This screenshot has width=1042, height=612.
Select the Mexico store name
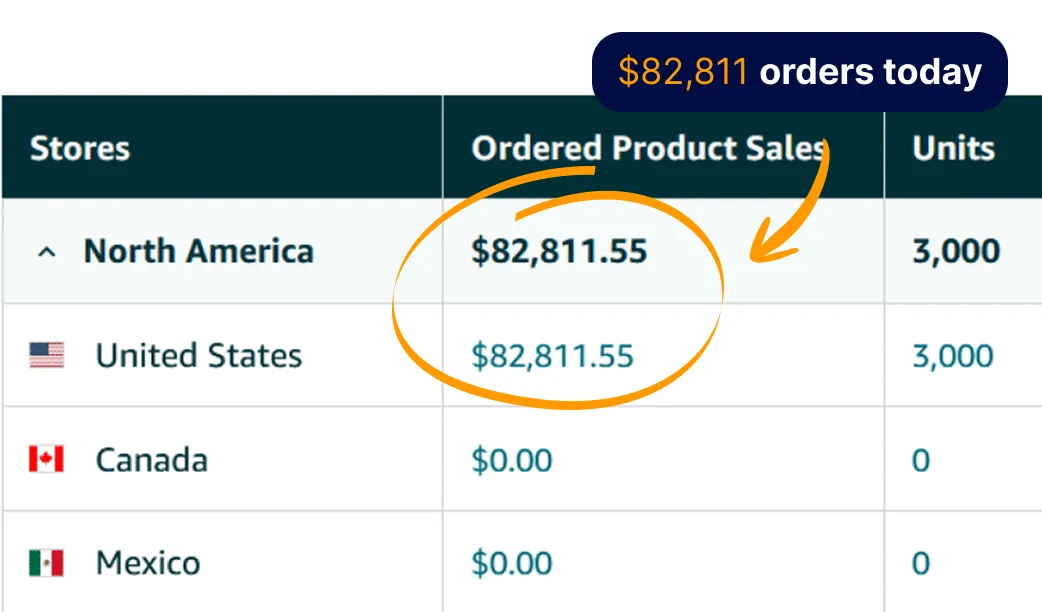[x=148, y=563]
